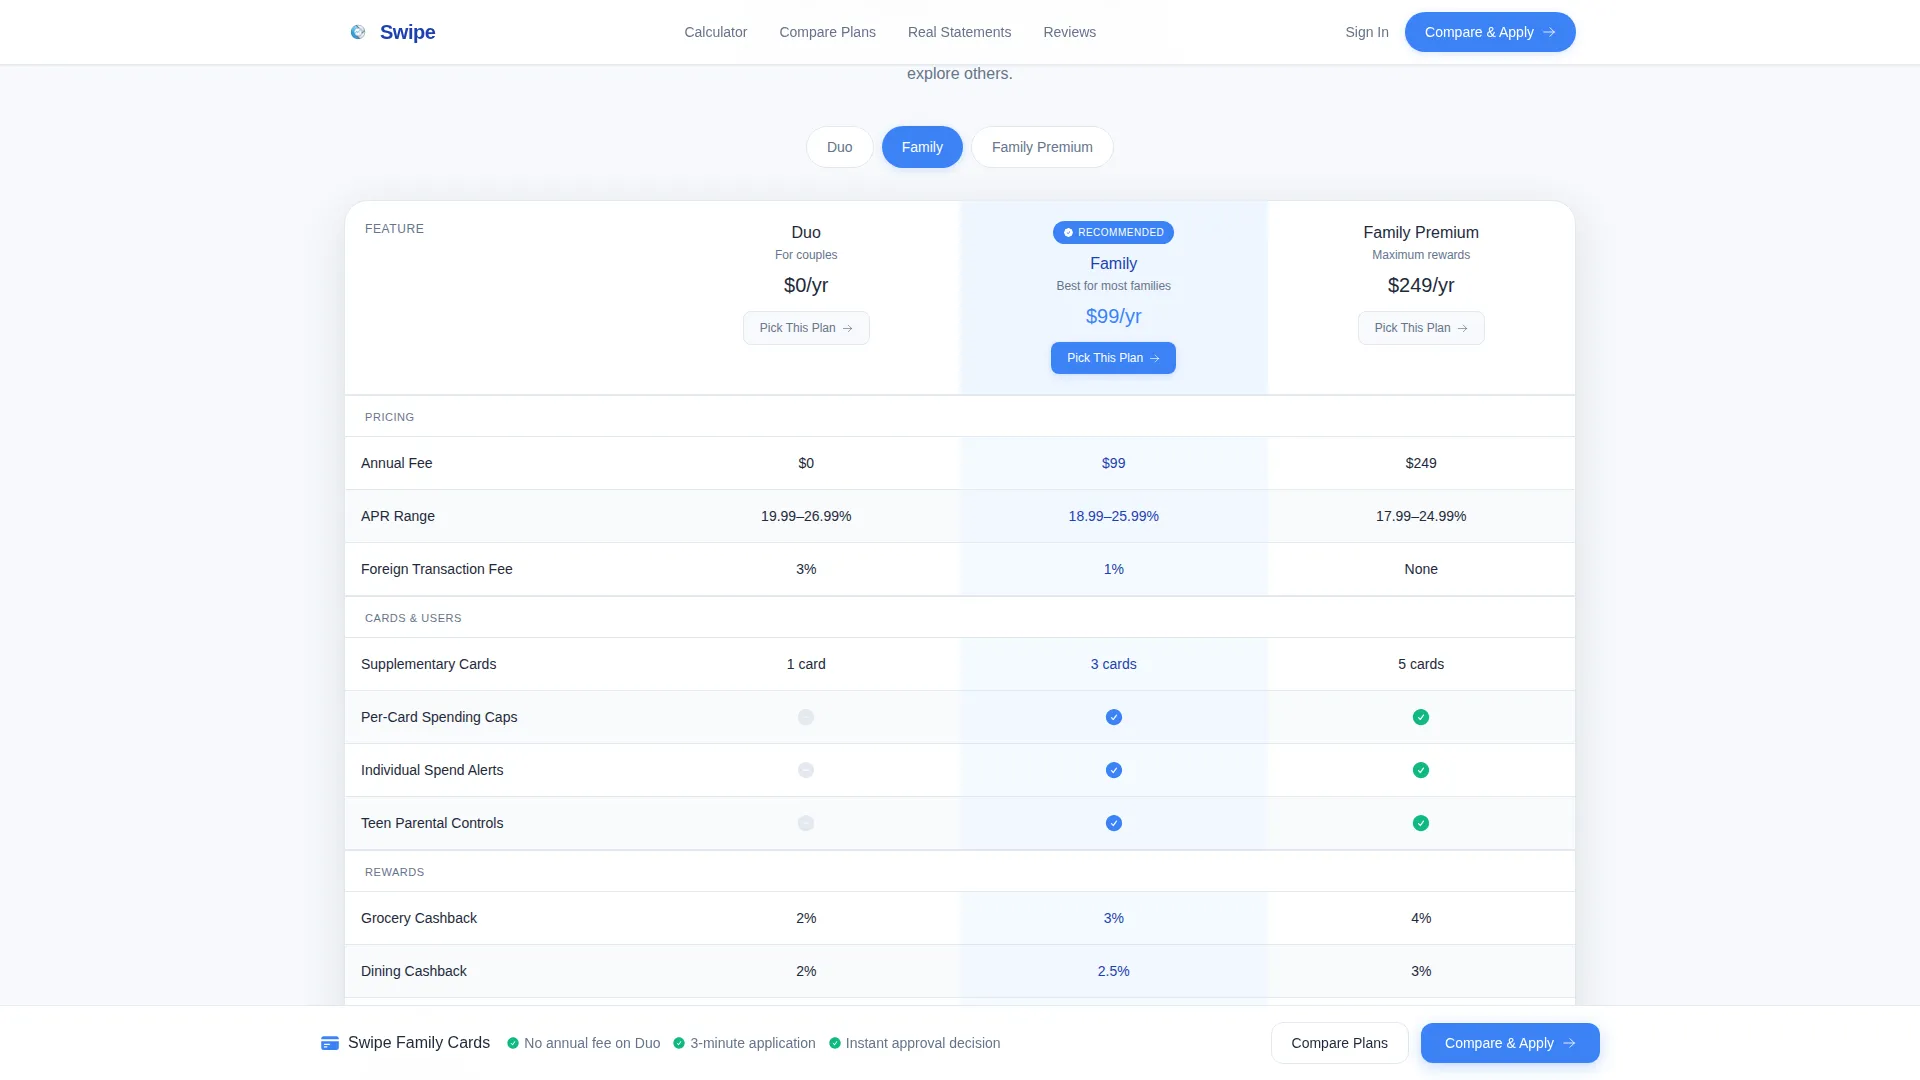Click check icon beside No annual fee on Duo

(x=513, y=1043)
